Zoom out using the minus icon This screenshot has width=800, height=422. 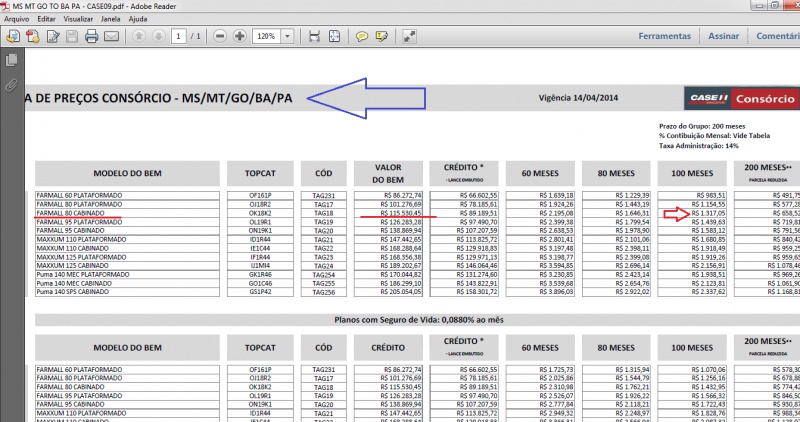pyautogui.click(x=220, y=36)
